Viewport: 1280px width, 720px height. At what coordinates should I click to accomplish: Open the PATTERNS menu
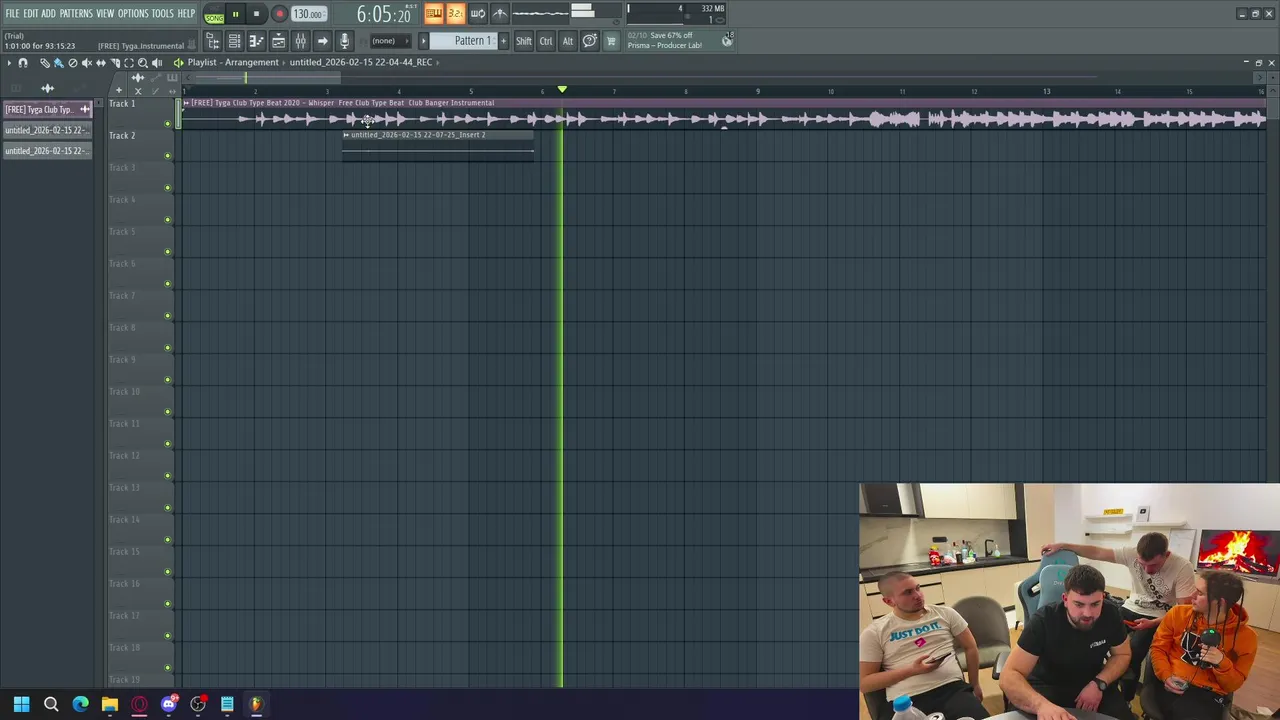coord(76,13)
